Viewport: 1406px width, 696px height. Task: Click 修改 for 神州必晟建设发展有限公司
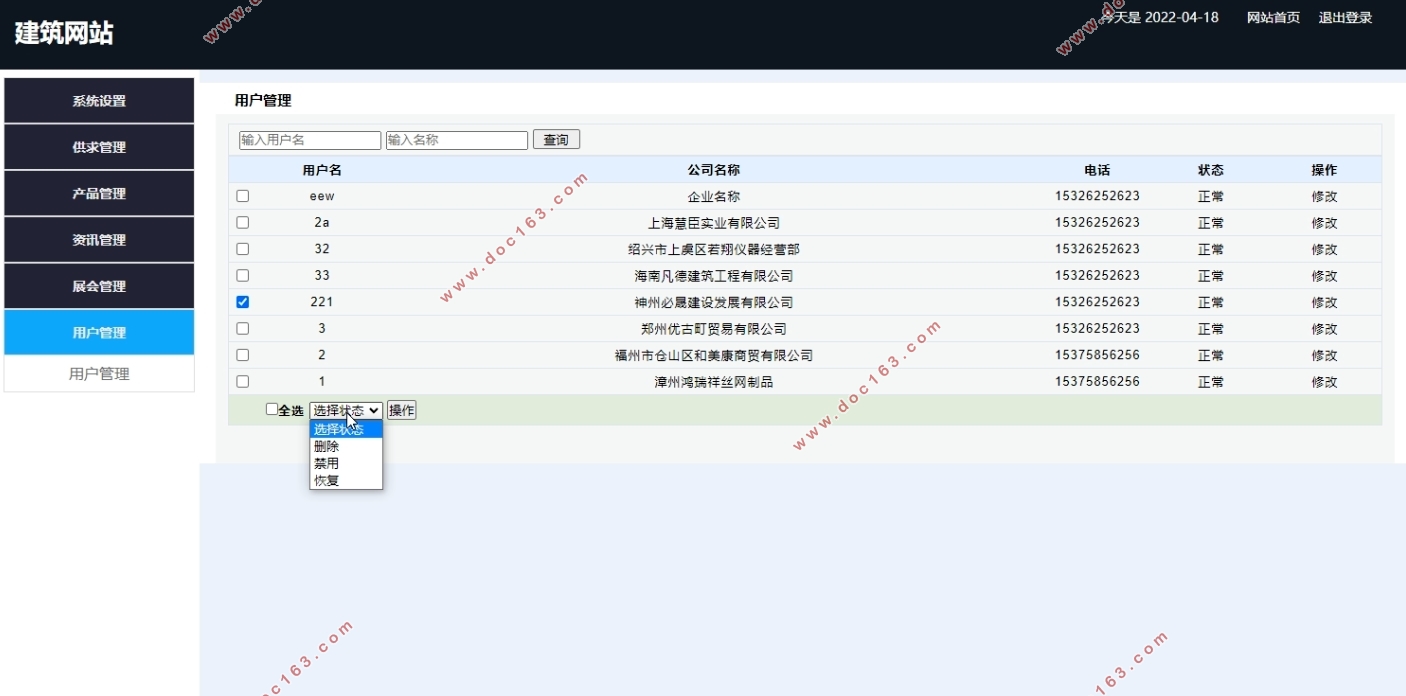click(1324, 302)
